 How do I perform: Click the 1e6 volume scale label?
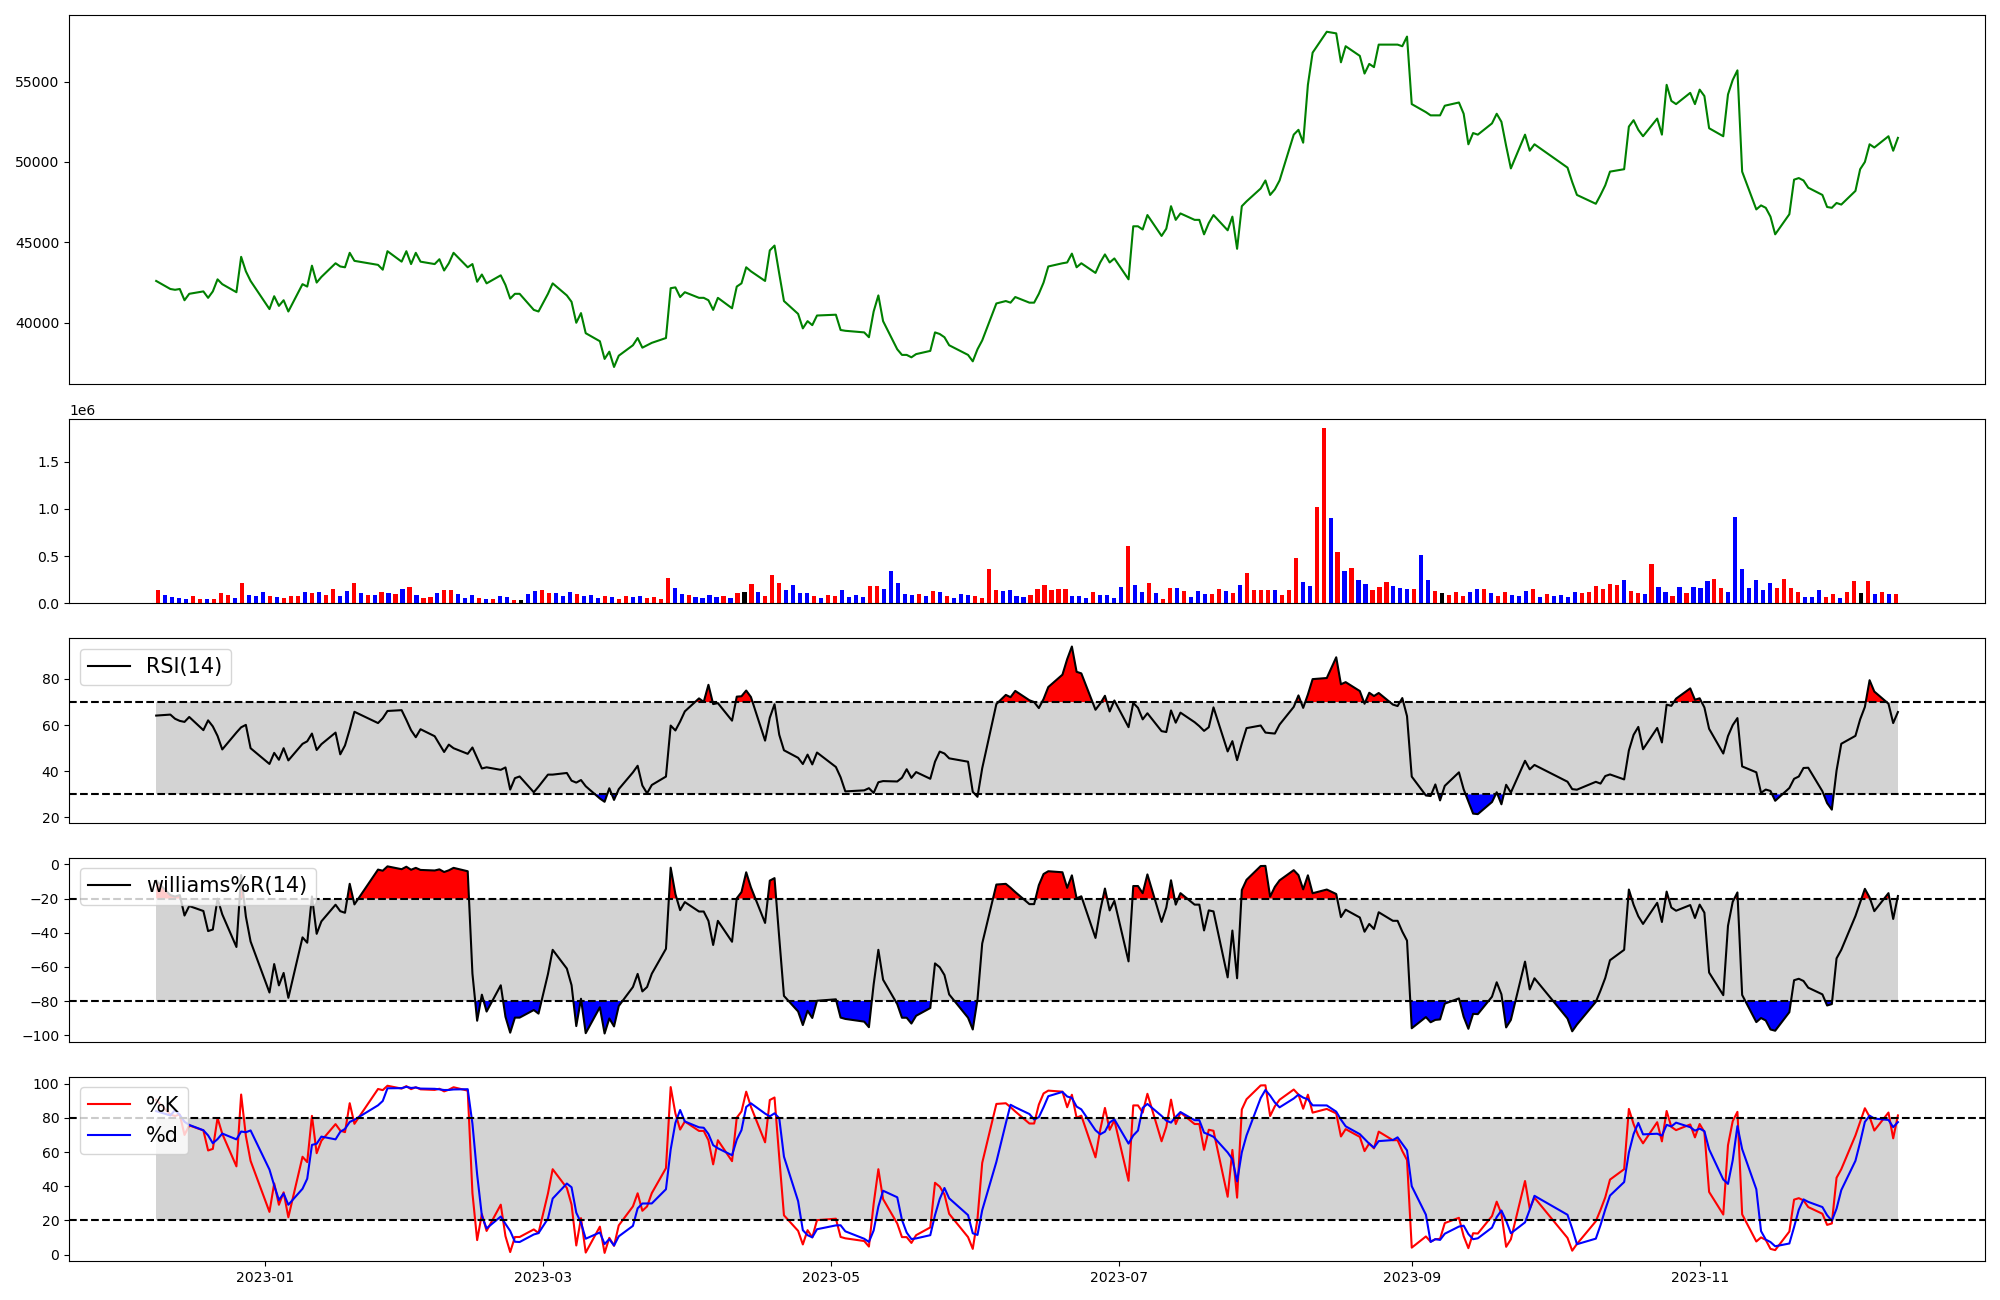[82, 411]
